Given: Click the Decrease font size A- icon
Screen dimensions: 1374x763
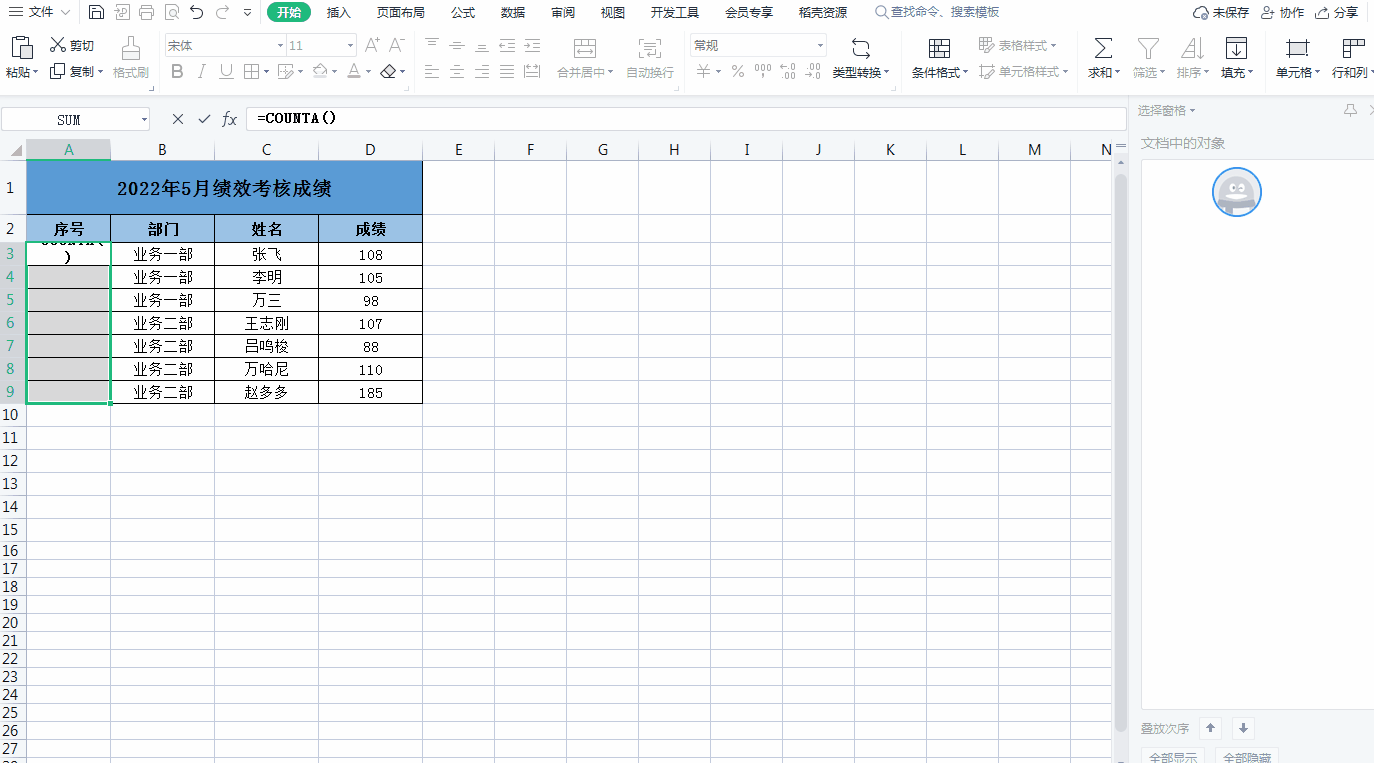Looking at the screenshot, I should 396,45.
